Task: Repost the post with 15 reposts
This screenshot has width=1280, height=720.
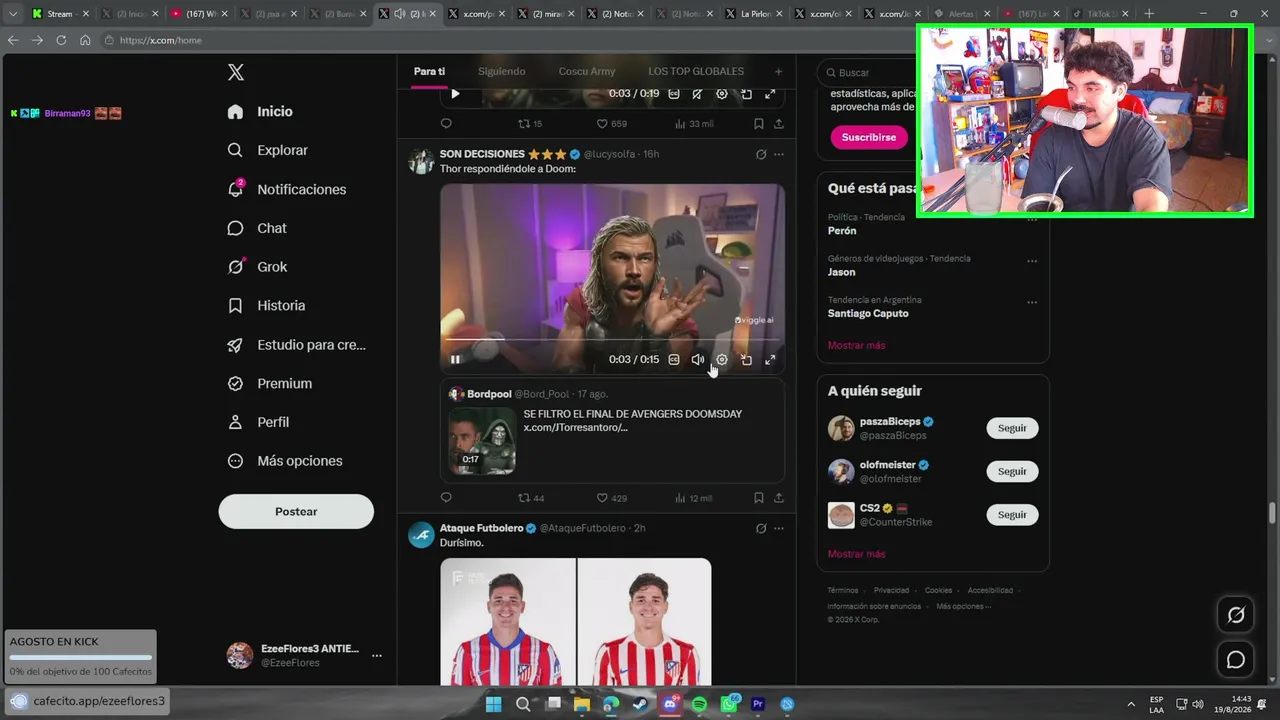Action: pyautogui.click(x=529, y=124)
